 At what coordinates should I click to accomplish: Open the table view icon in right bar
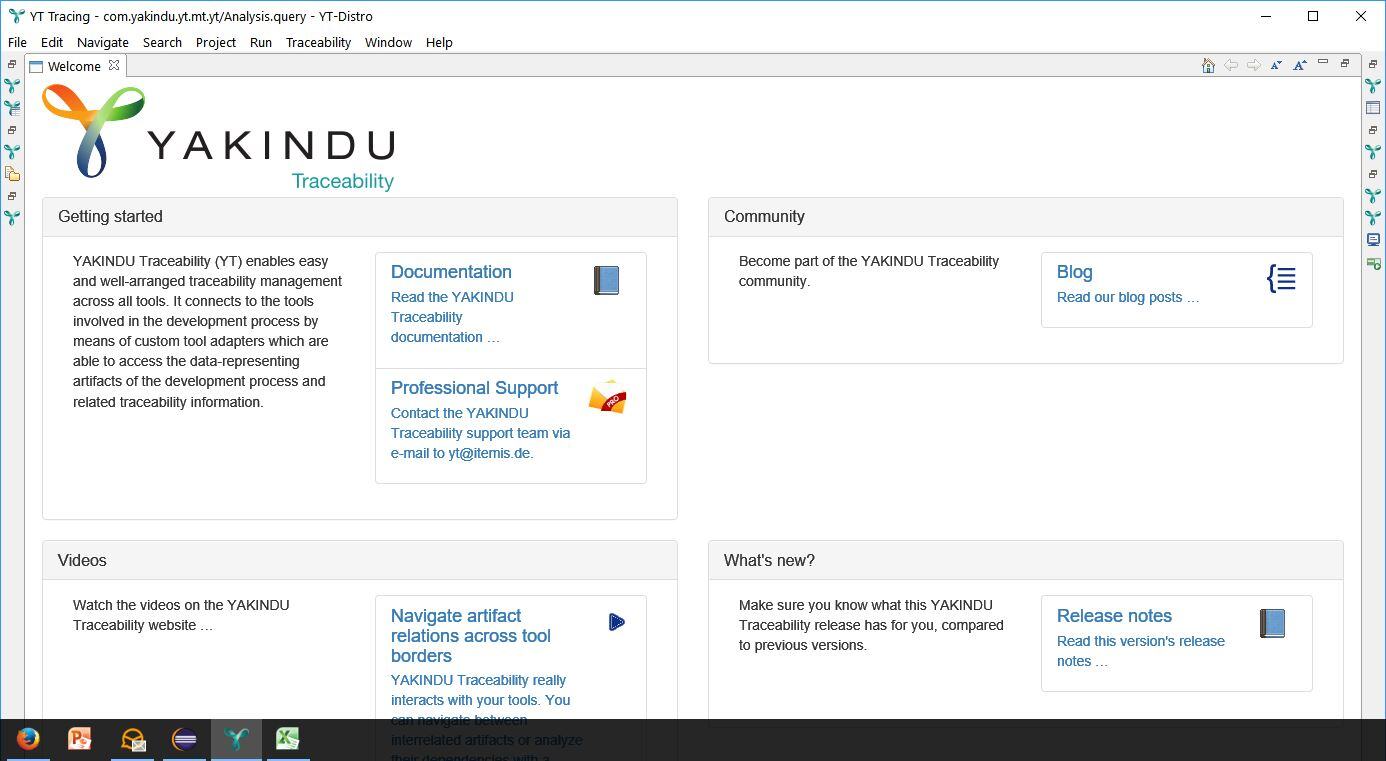[1373, 108]
